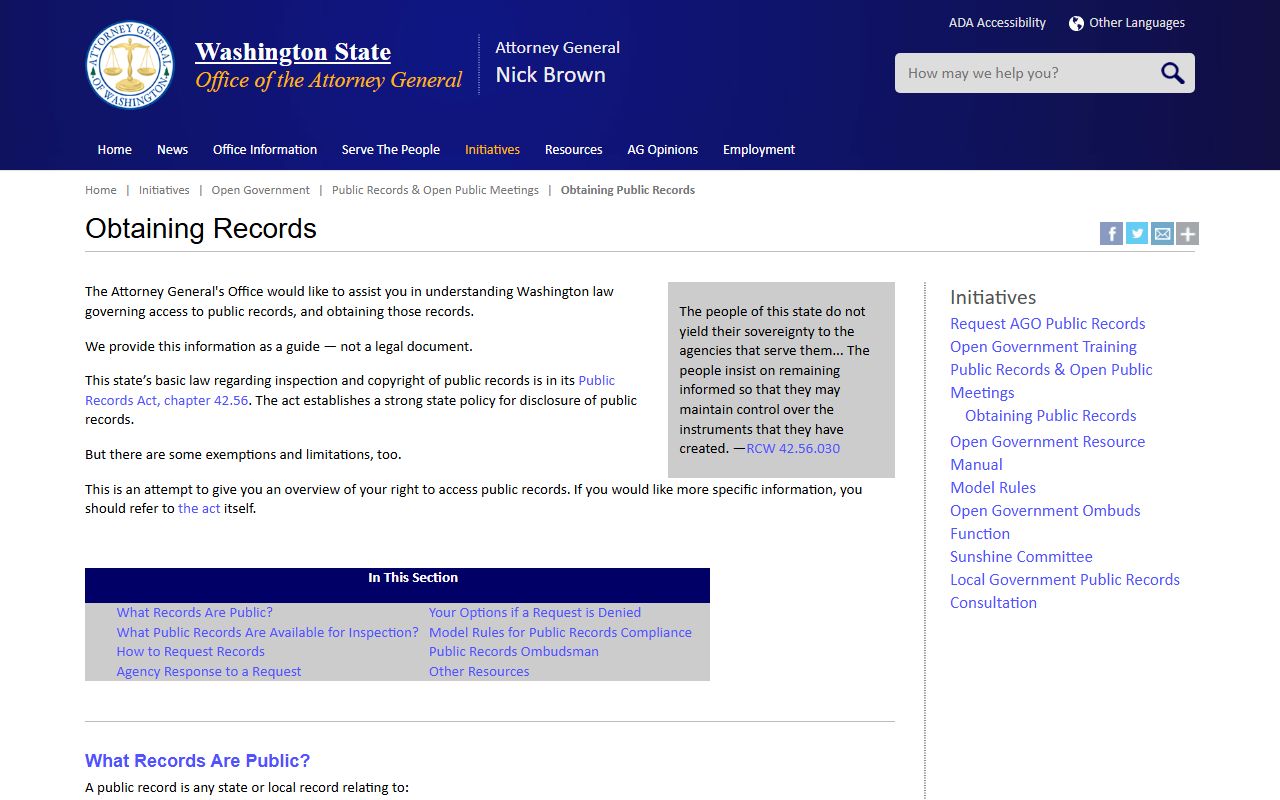Open the Resources menu item
This screenshot has height=800, width=1280.
573,150
